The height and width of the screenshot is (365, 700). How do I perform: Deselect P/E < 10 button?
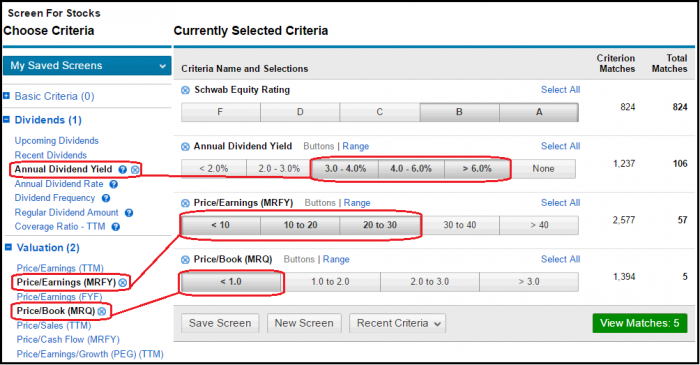pos(221,225)
